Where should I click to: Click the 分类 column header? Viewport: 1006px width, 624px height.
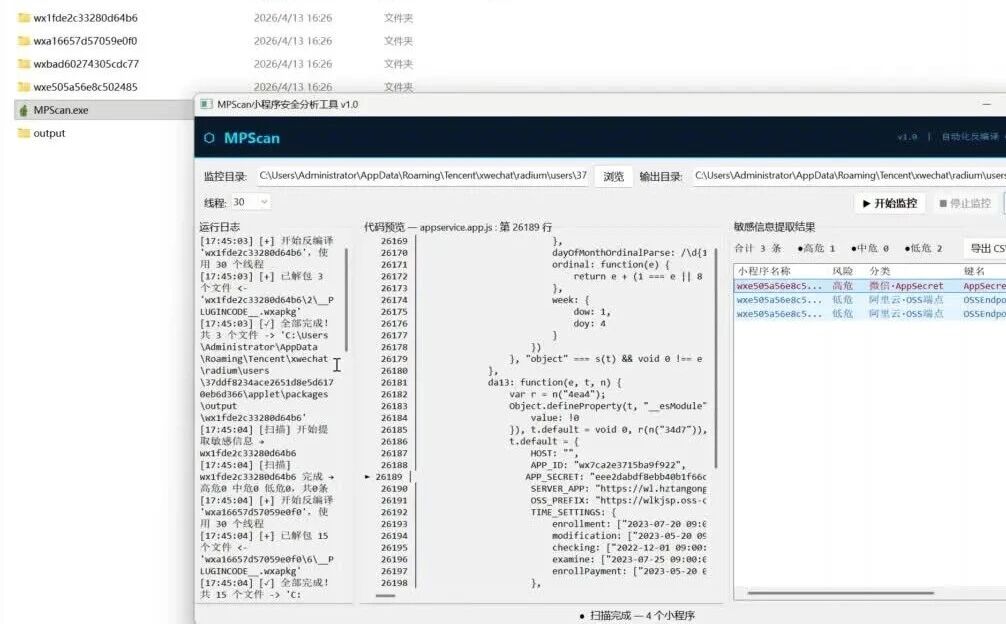click(880, 271)
